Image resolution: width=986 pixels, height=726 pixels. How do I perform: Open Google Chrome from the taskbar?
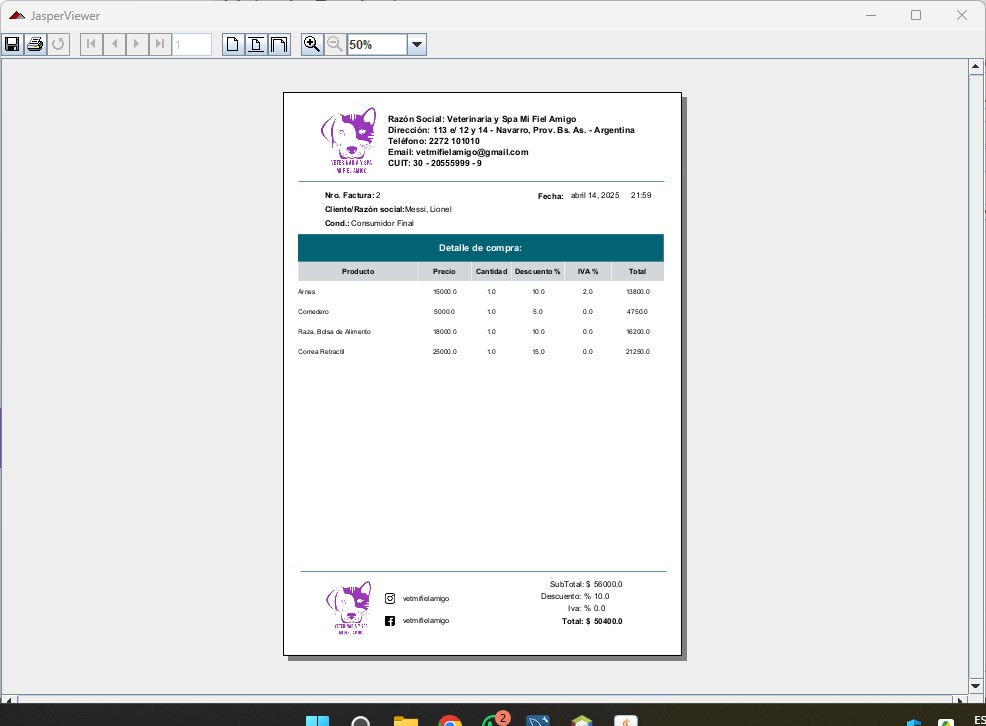(x=450, y=720)
